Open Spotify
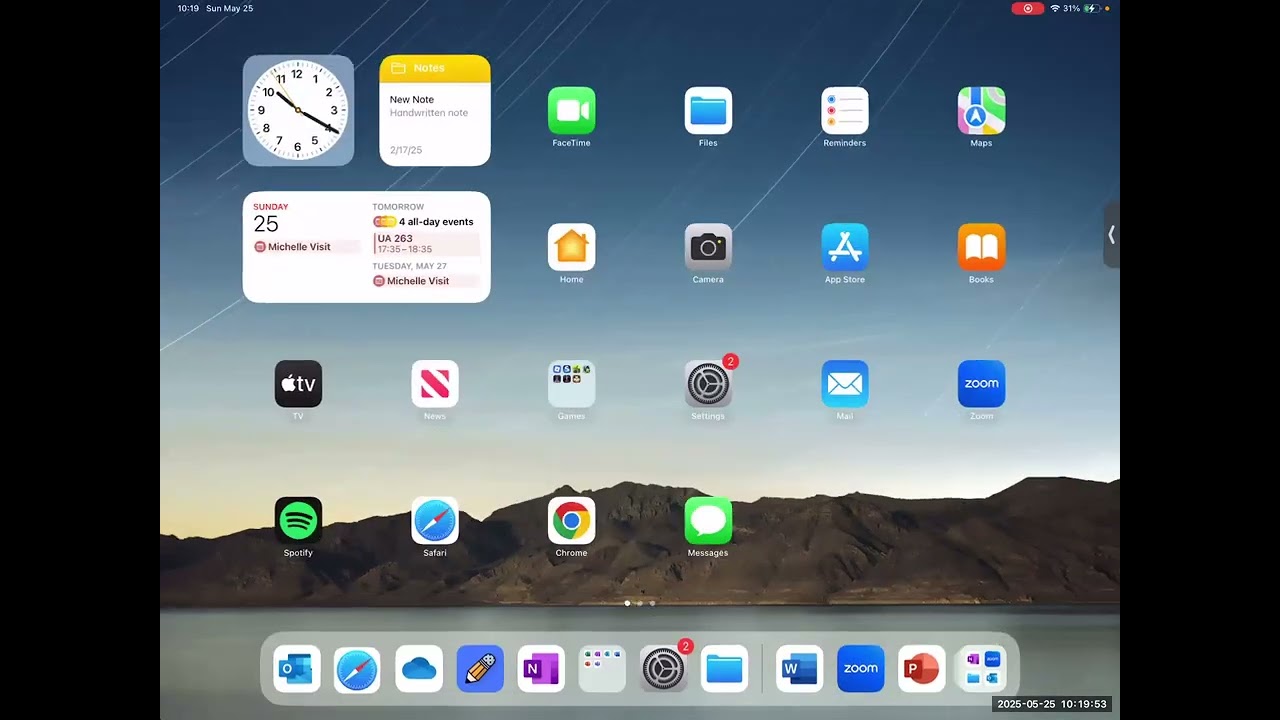1280x720 pixels. 298,521
